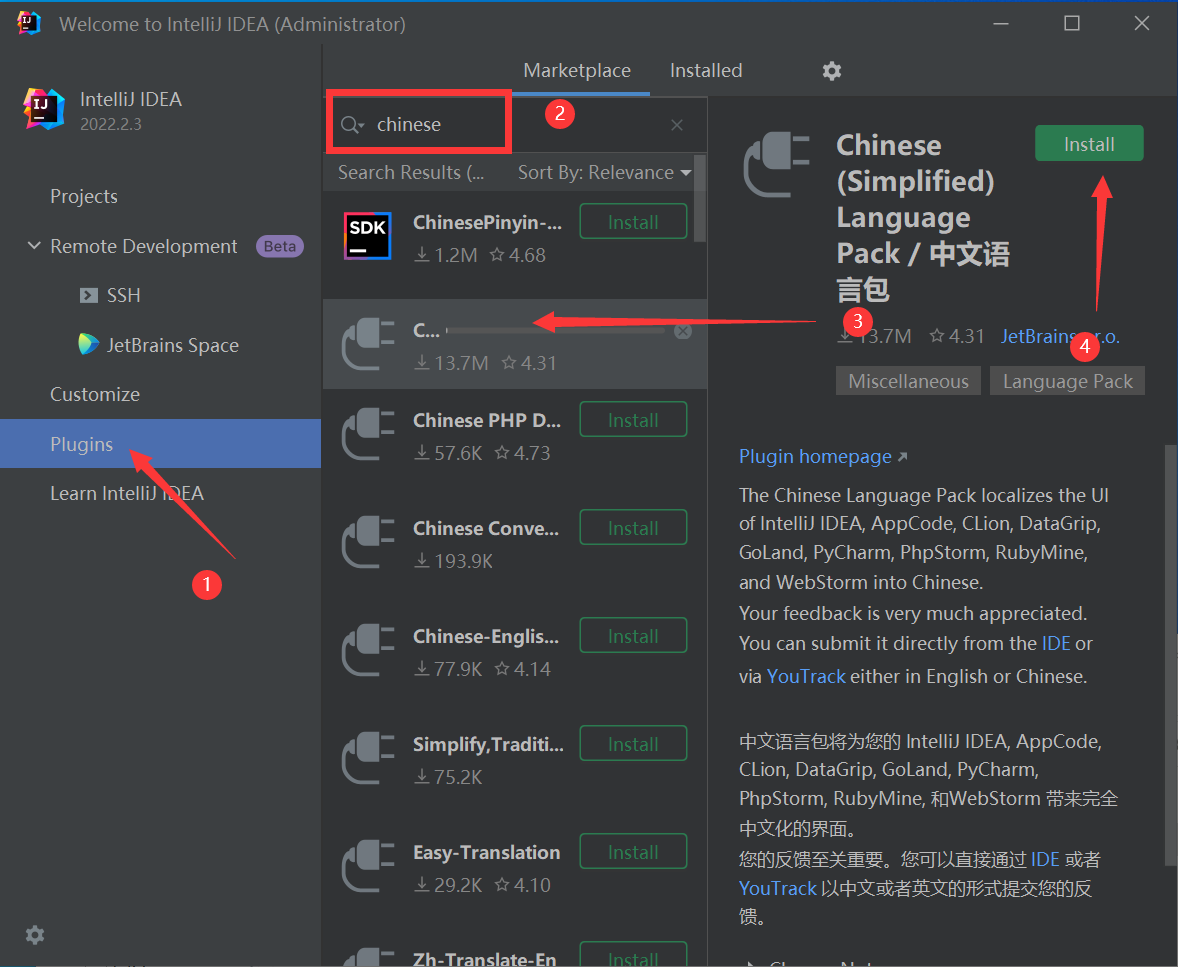Open search history magnifier icon
Image resolution: width=1178 pixels, height=967 pixels.
click(351, 125)
